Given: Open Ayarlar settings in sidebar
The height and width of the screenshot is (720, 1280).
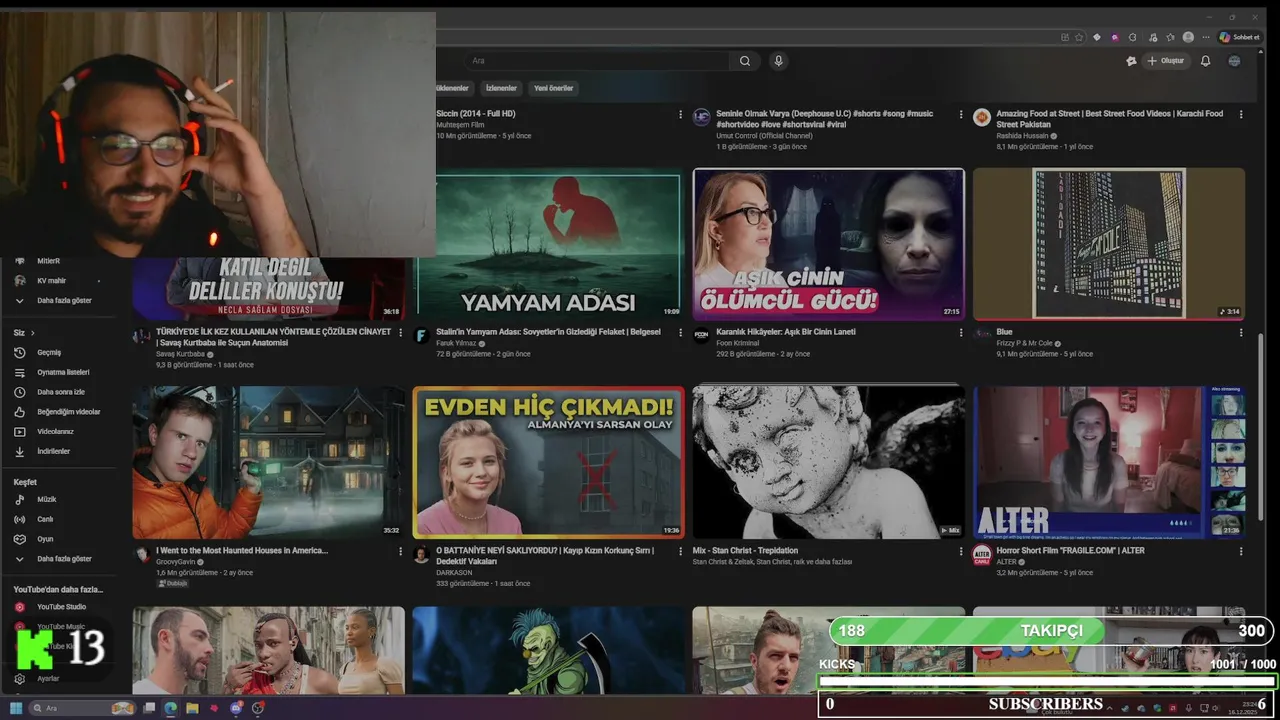Looking at the screenshot, I should (x=60, y=678).
